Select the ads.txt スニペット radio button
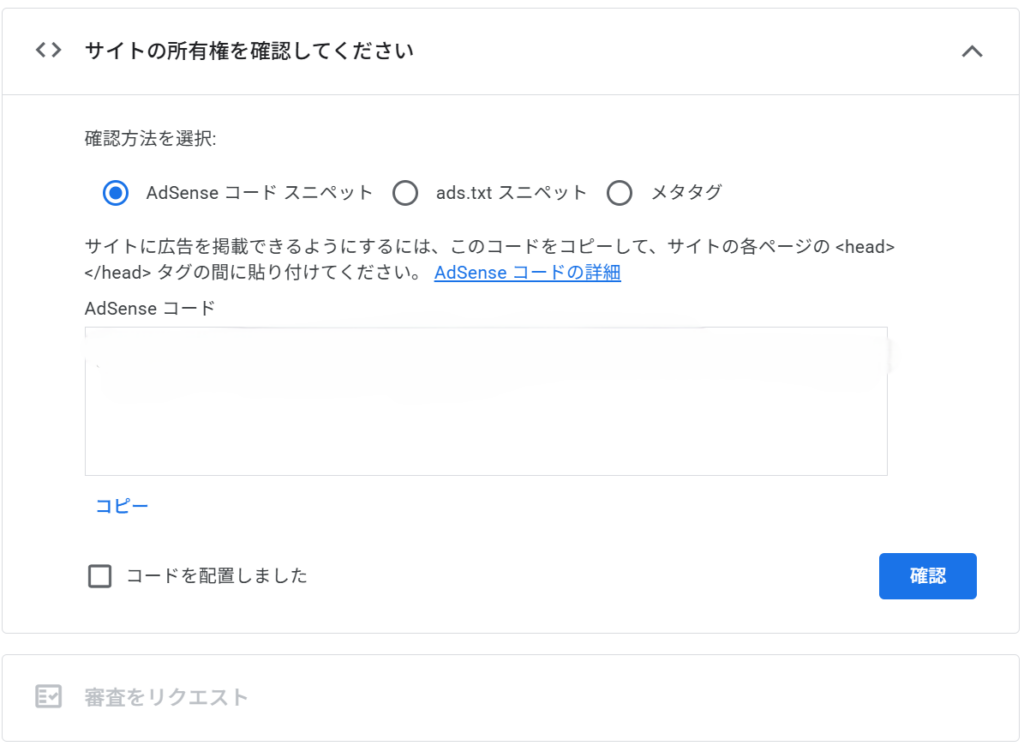The image size is (1024, 752). 405,193
